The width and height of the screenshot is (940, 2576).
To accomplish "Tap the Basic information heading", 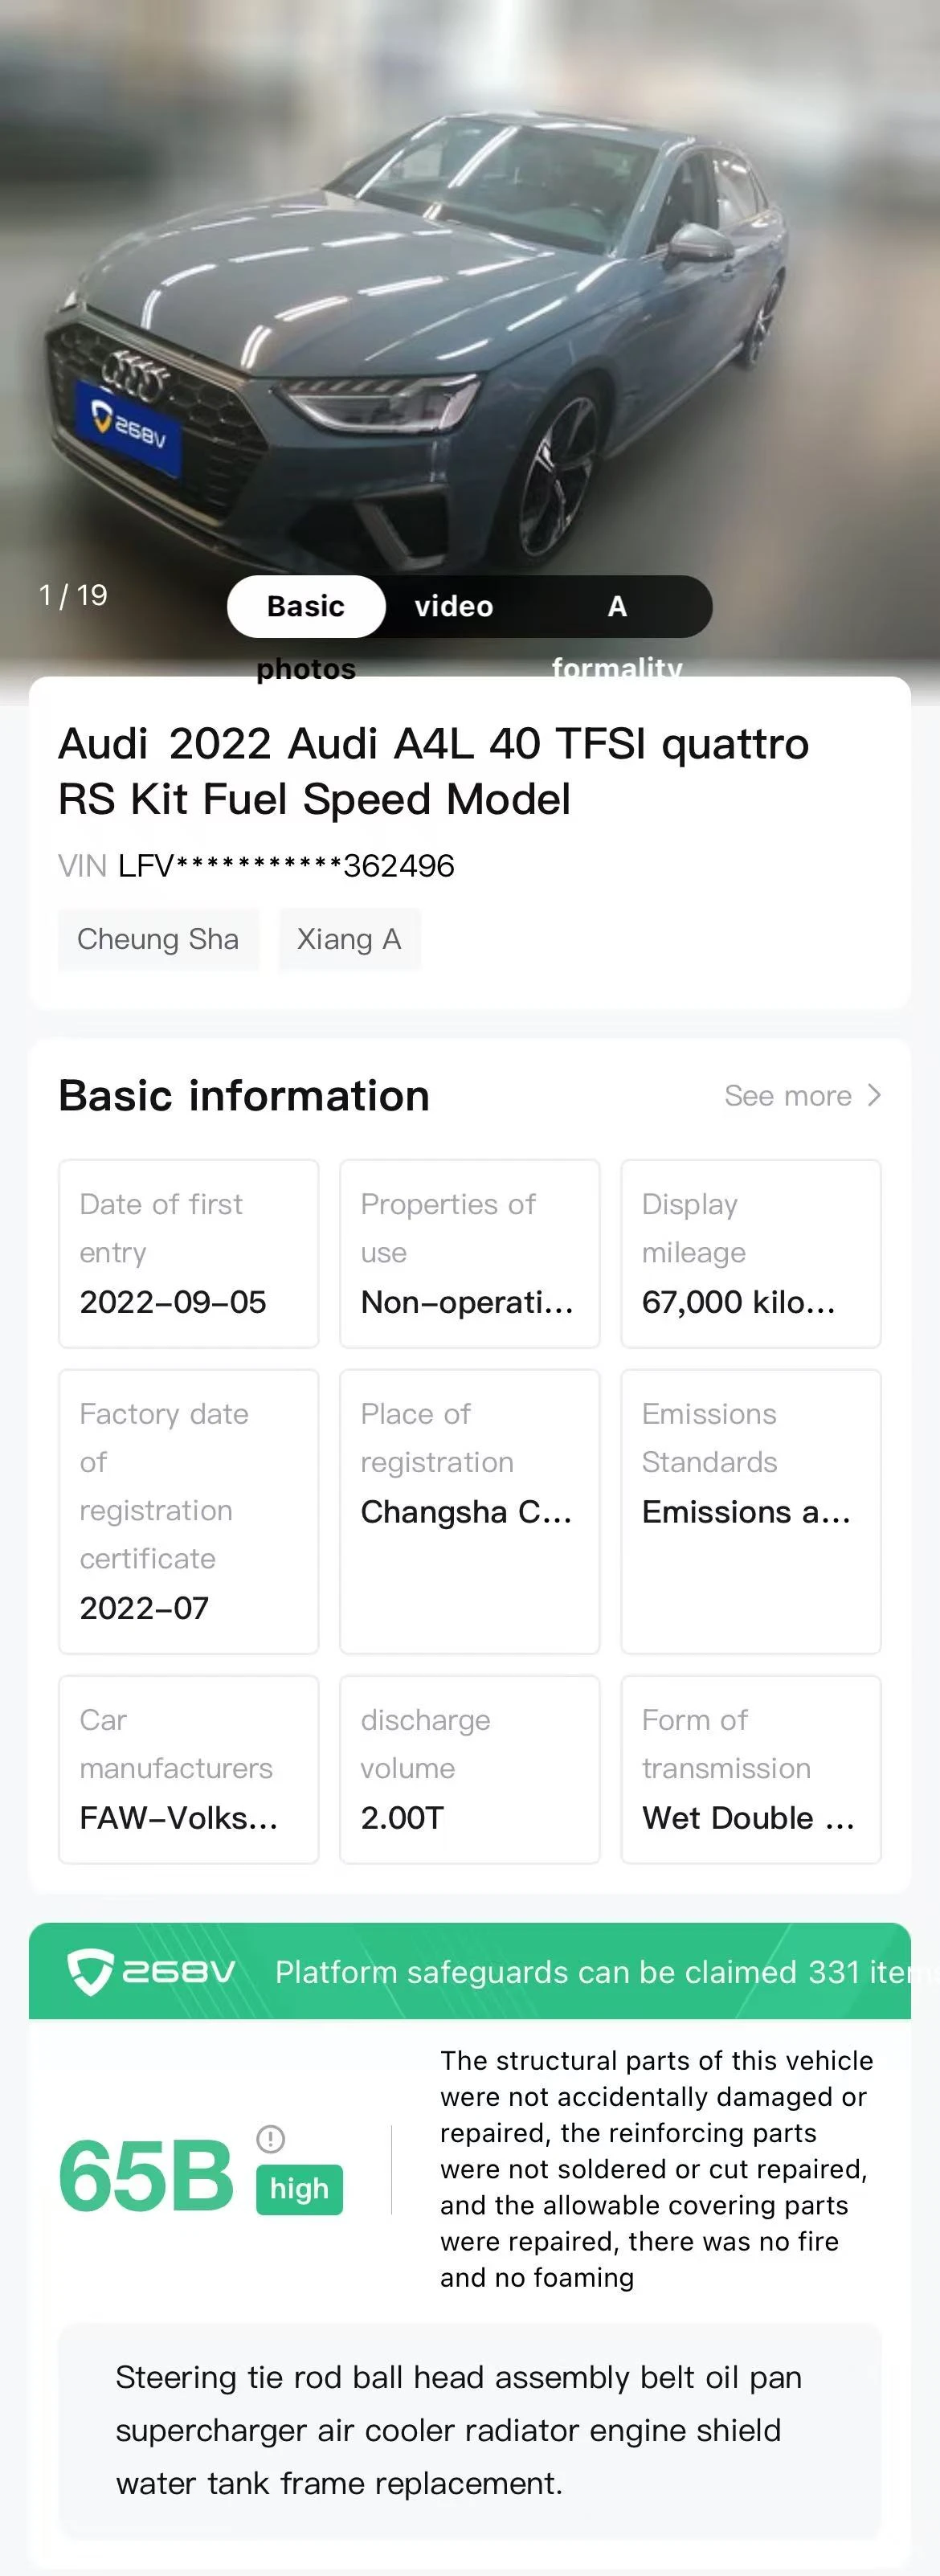I will (244, 1096).
